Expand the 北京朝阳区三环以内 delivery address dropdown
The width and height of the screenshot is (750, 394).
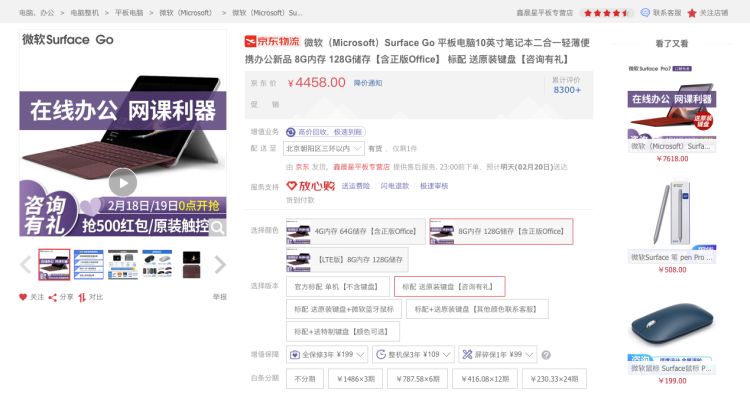pyautogui.click(x=324, y=149)
